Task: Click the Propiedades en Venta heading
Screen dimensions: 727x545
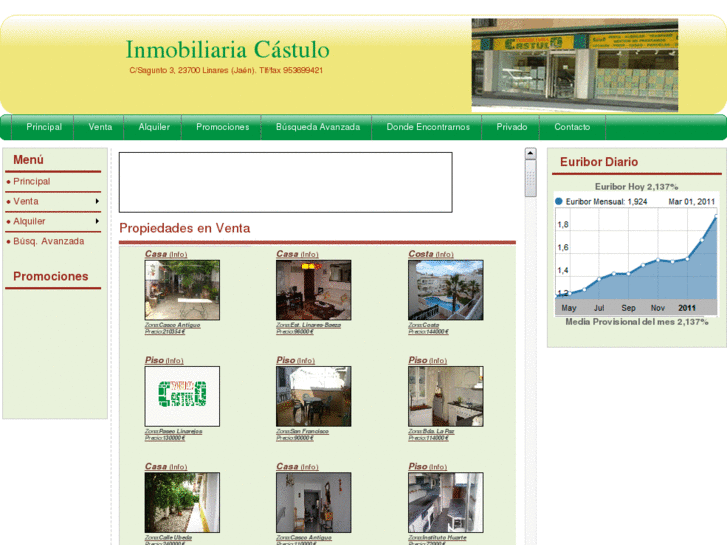Action: (185, 228)
